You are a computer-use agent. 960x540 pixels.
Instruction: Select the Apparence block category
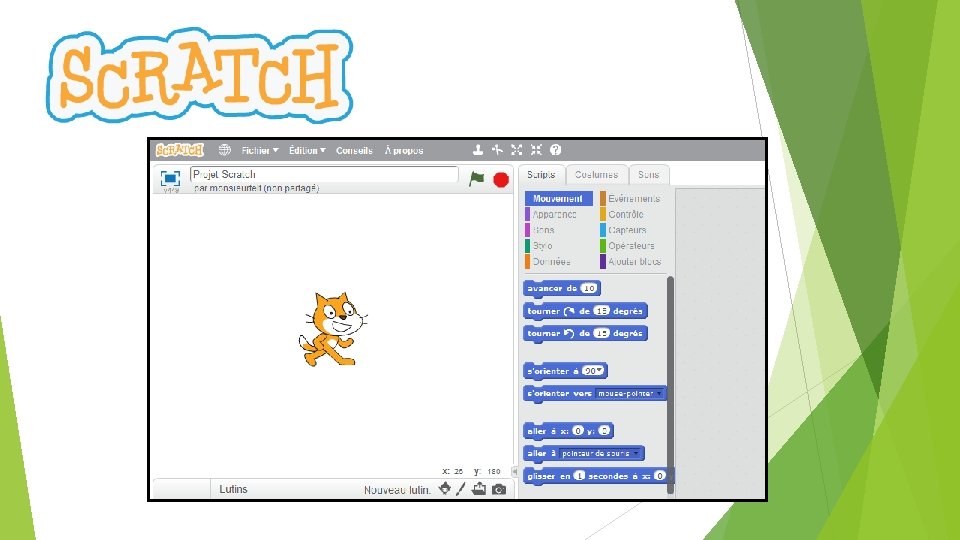point(554,214)
